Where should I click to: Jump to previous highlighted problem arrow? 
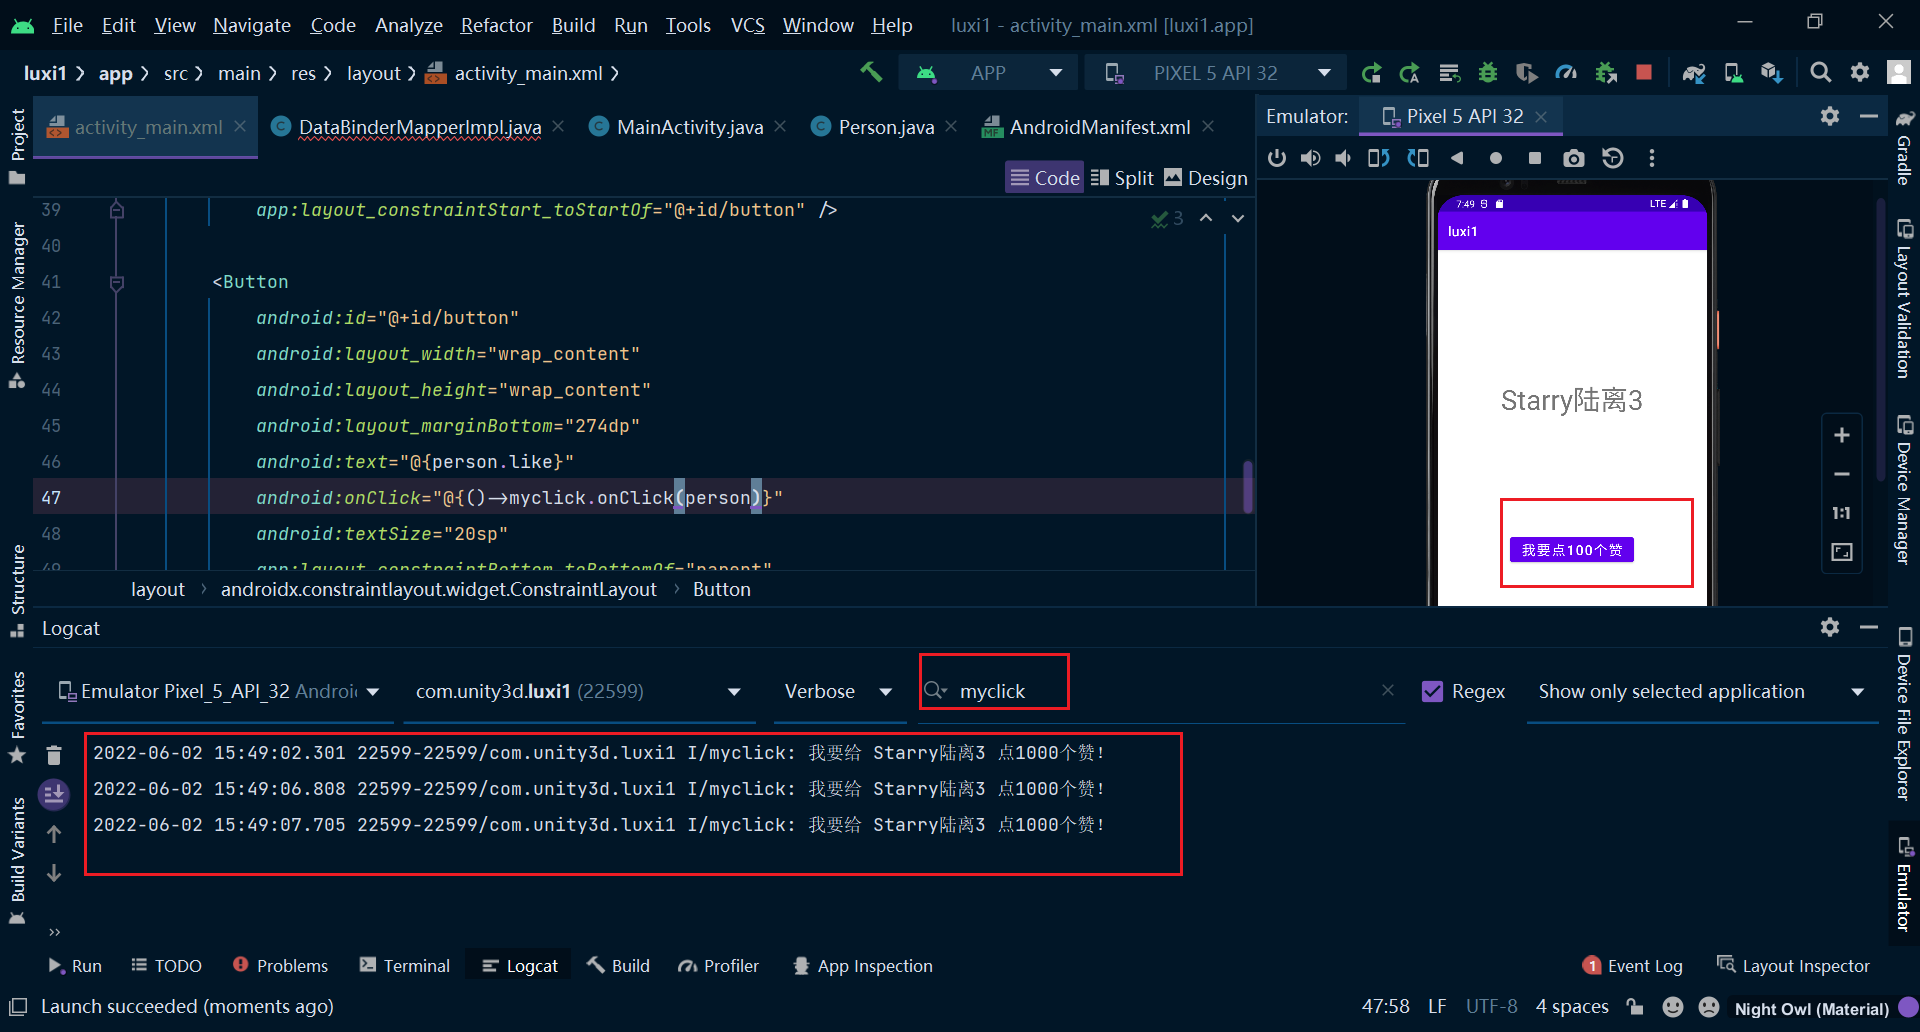(x=1206, y=218)
